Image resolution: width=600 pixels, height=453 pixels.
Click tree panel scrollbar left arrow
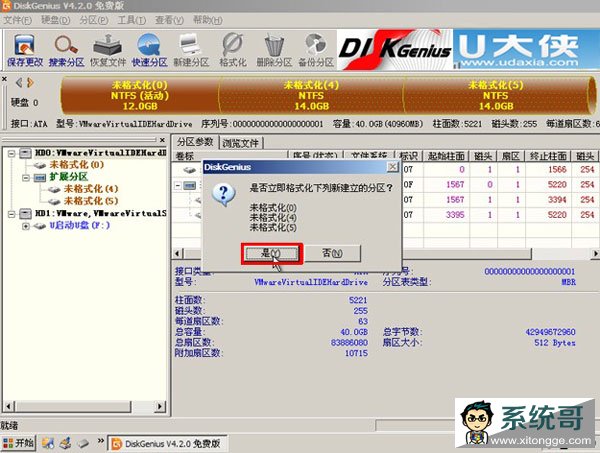(8, 406)
